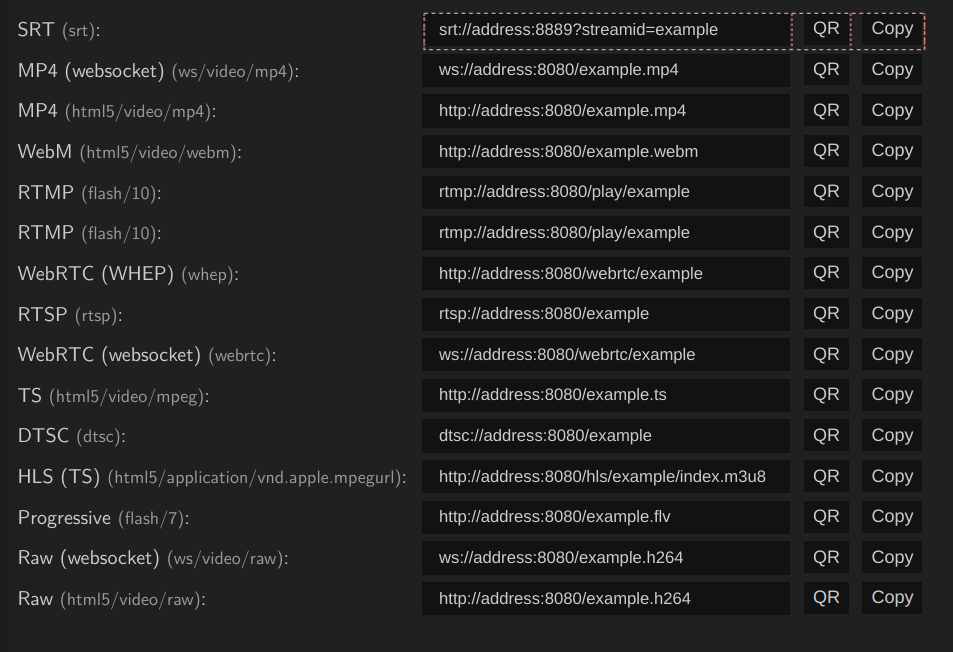Viewport: 953px width, 652px height.
Task: Click QR for the Progressive FLV URL
Action: pyautogui.click(x=825, y=516)
